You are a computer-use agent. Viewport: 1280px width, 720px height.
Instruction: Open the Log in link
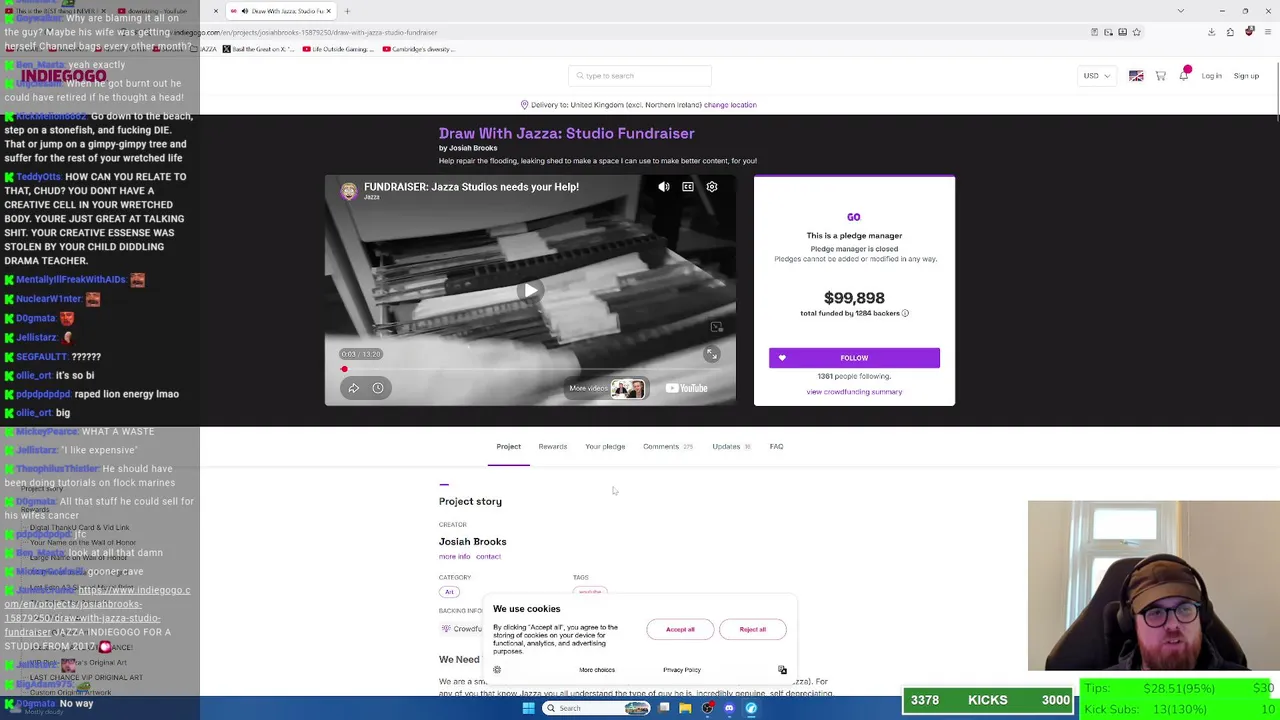point(1211,76)
